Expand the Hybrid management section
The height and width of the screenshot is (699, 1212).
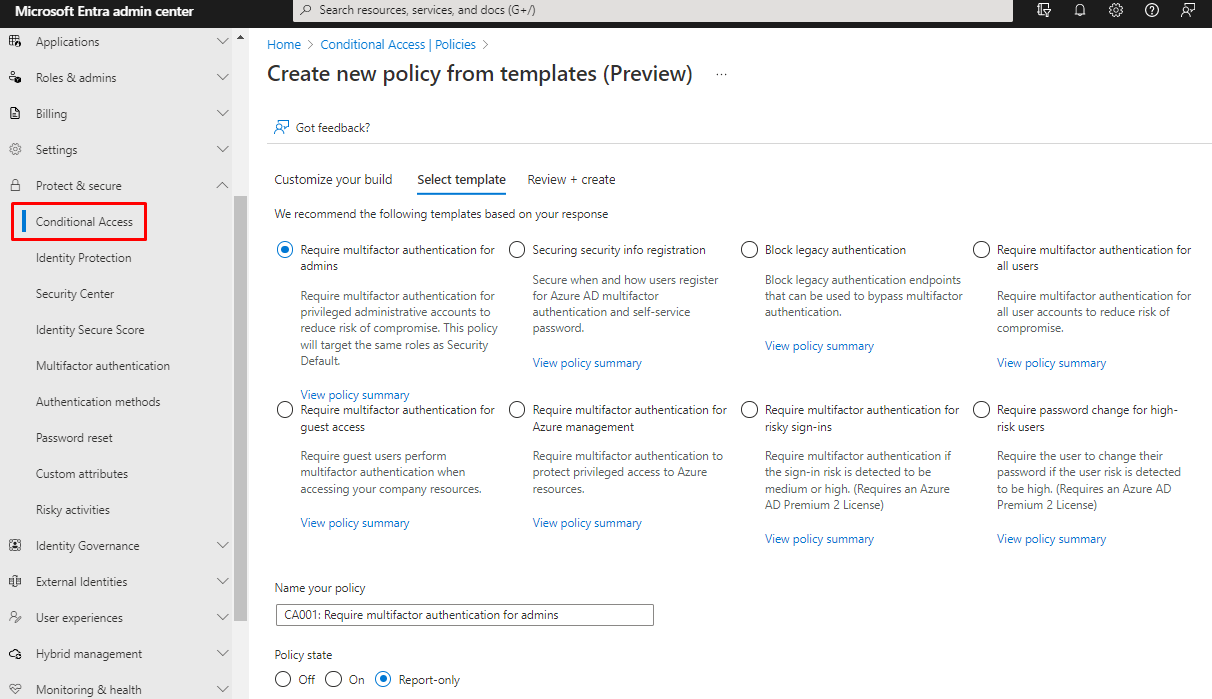point(222,654)
